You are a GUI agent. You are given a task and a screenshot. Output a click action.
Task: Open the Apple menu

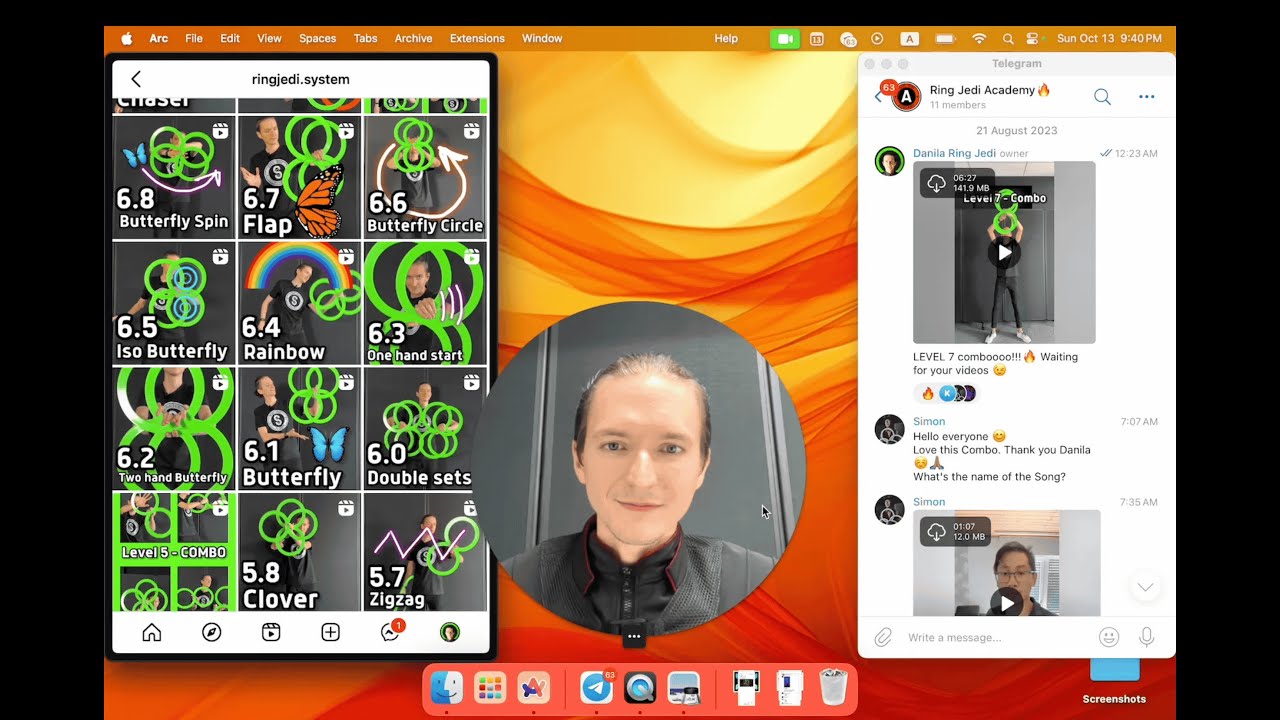point(127,38)
